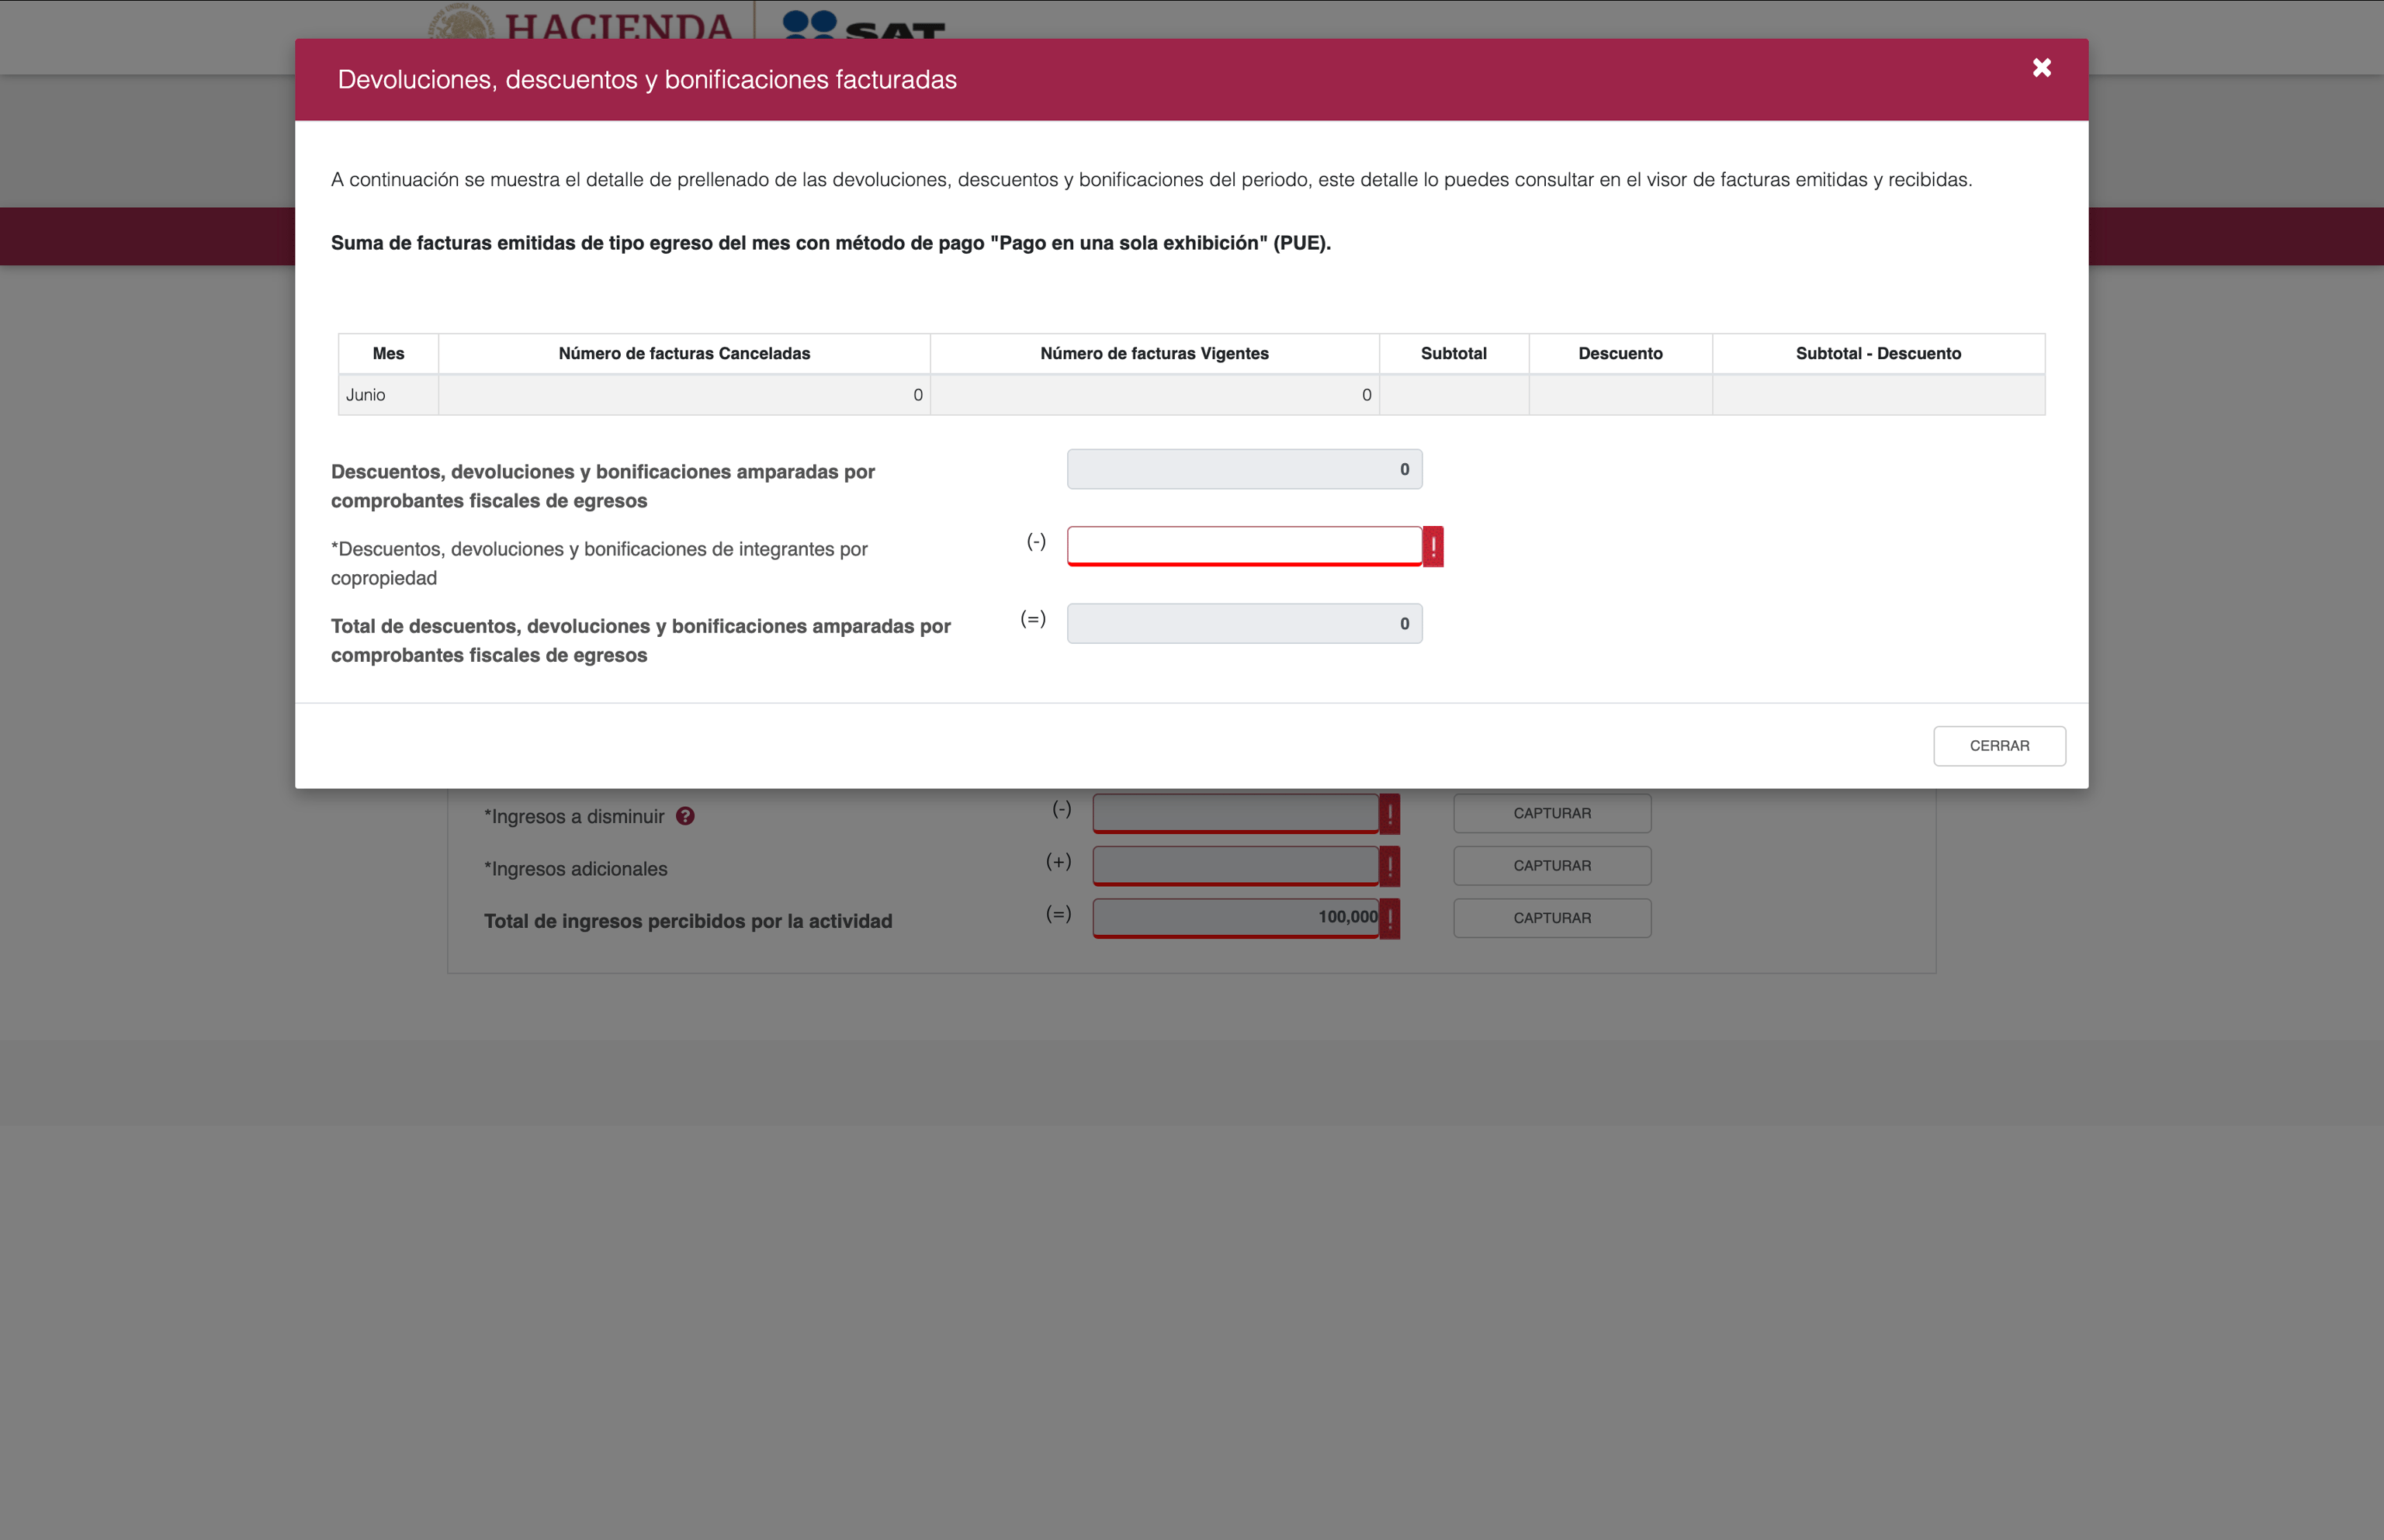The height and width of the screenshot is (1540, 2384).
Task: Click the CERRAR button
Action: click(x=1998, y=746)
